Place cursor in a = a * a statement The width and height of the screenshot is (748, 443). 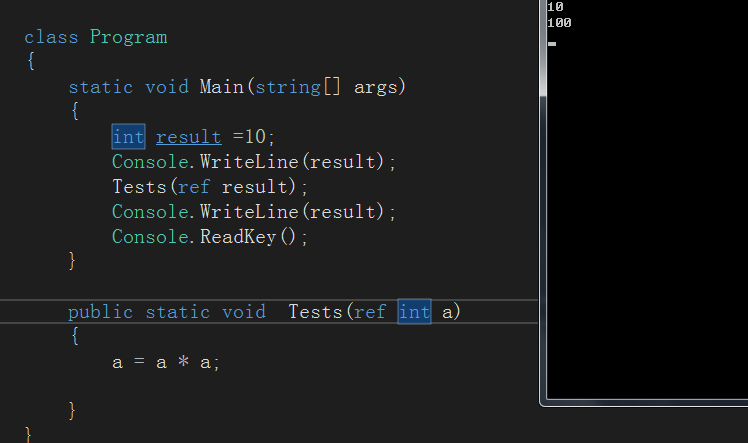click(165, 362)
